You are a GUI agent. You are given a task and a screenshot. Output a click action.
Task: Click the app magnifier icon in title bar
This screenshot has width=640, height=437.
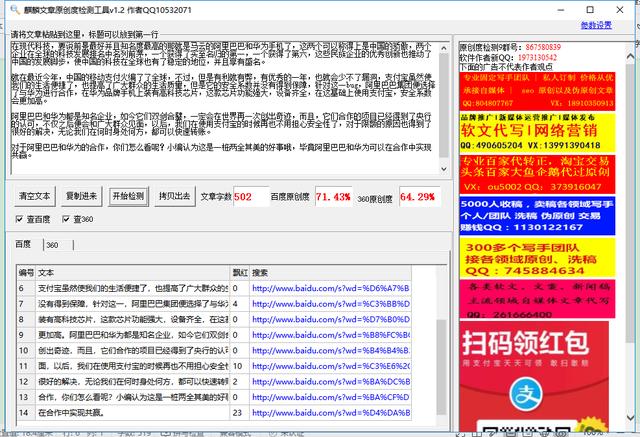[x=15, y=9]
